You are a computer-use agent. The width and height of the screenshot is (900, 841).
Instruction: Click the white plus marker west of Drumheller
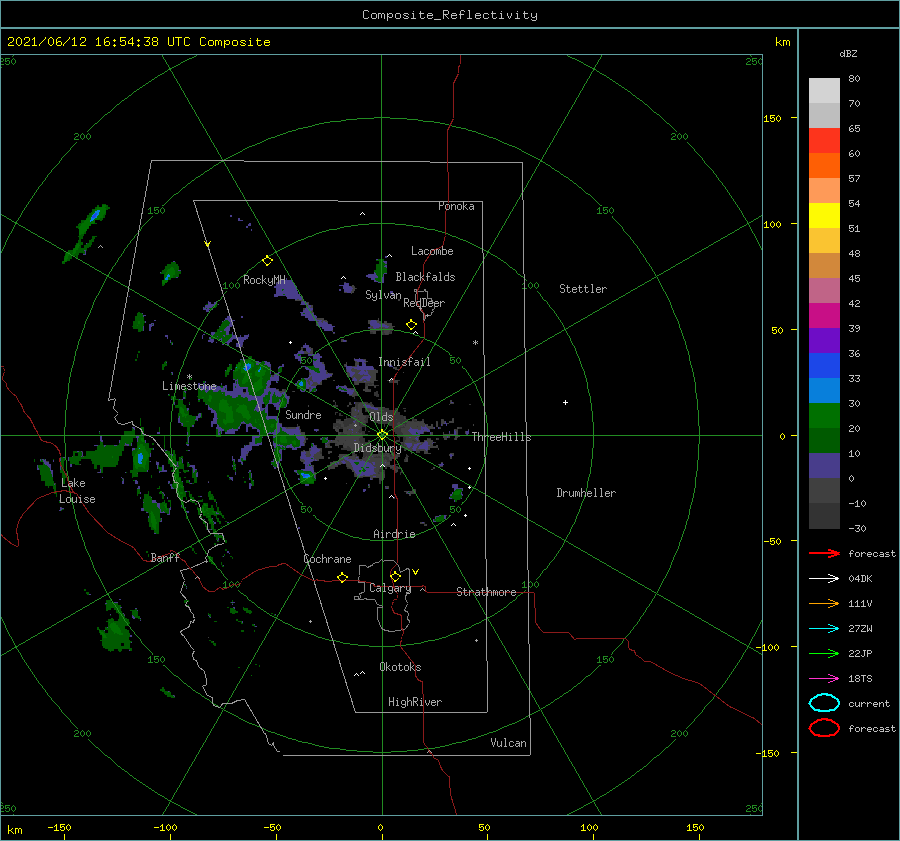[565, 402]
